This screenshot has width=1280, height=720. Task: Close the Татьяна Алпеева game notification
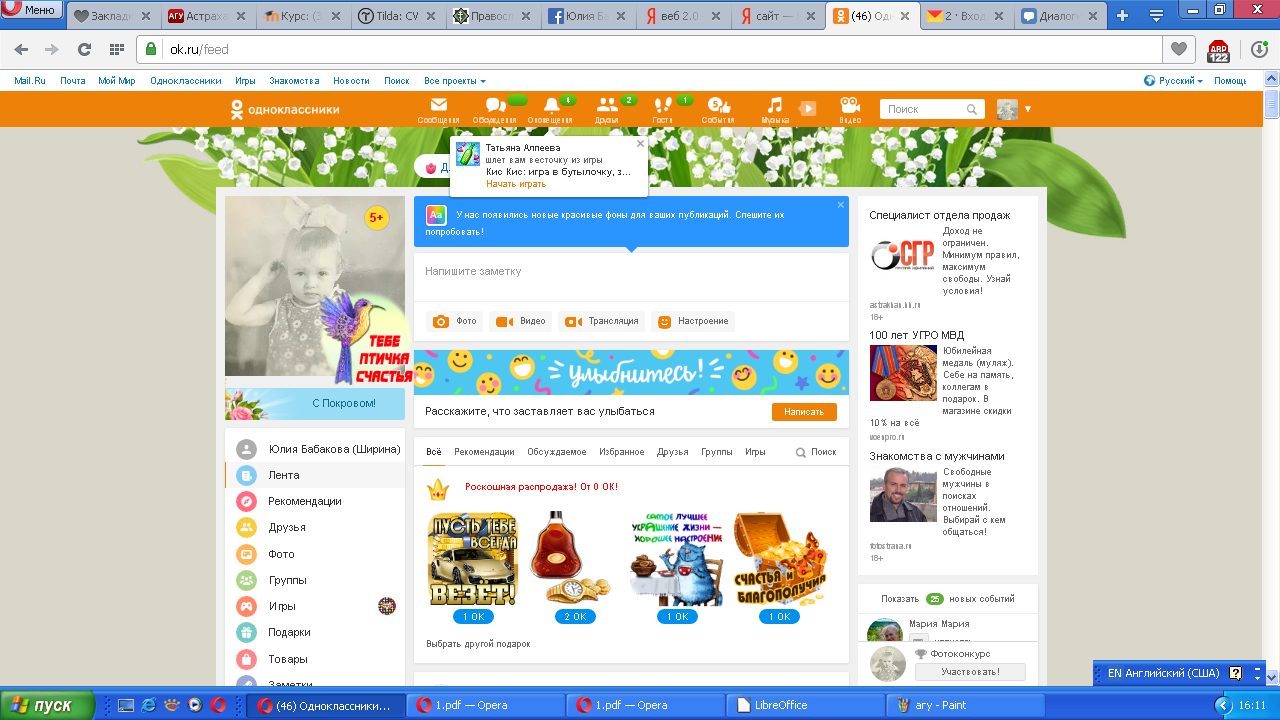pos(640,143)
